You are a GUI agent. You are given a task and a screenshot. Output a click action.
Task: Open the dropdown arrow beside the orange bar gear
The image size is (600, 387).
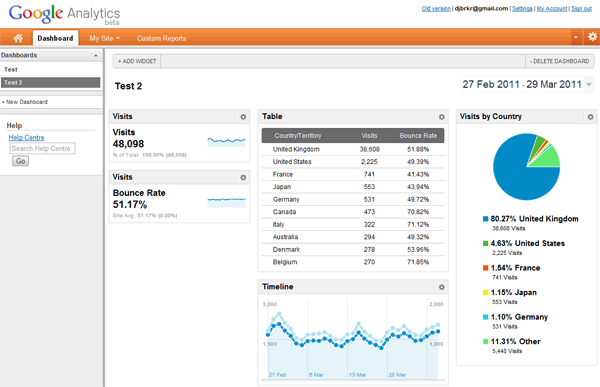click(576, 38)
